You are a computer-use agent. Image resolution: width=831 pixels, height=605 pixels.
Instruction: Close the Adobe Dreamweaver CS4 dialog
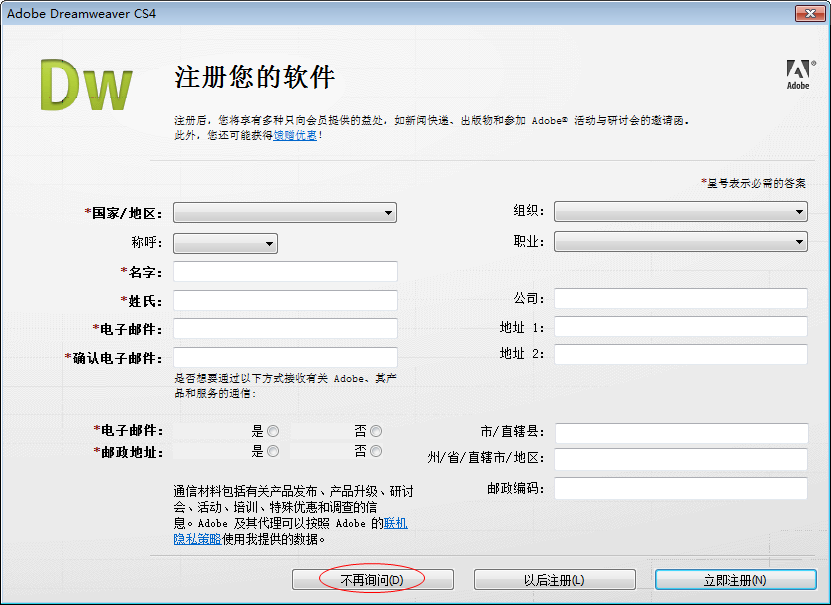click(x=810, y=13)
